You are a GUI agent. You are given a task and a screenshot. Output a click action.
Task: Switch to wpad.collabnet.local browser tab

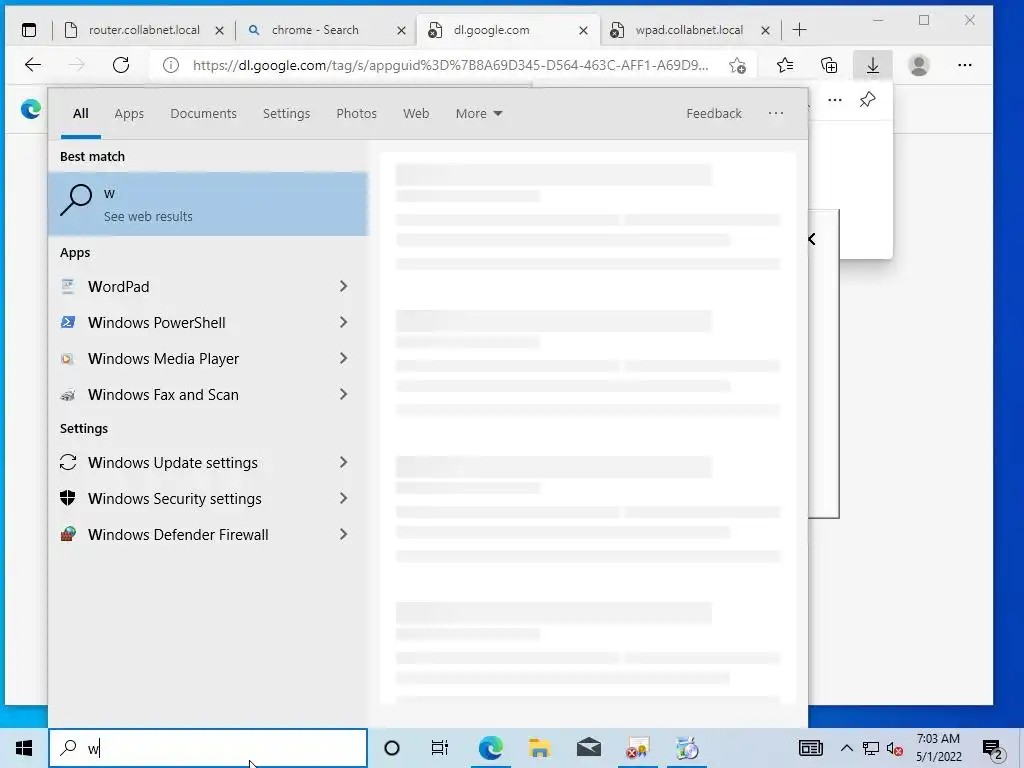[x=689, y=30]
